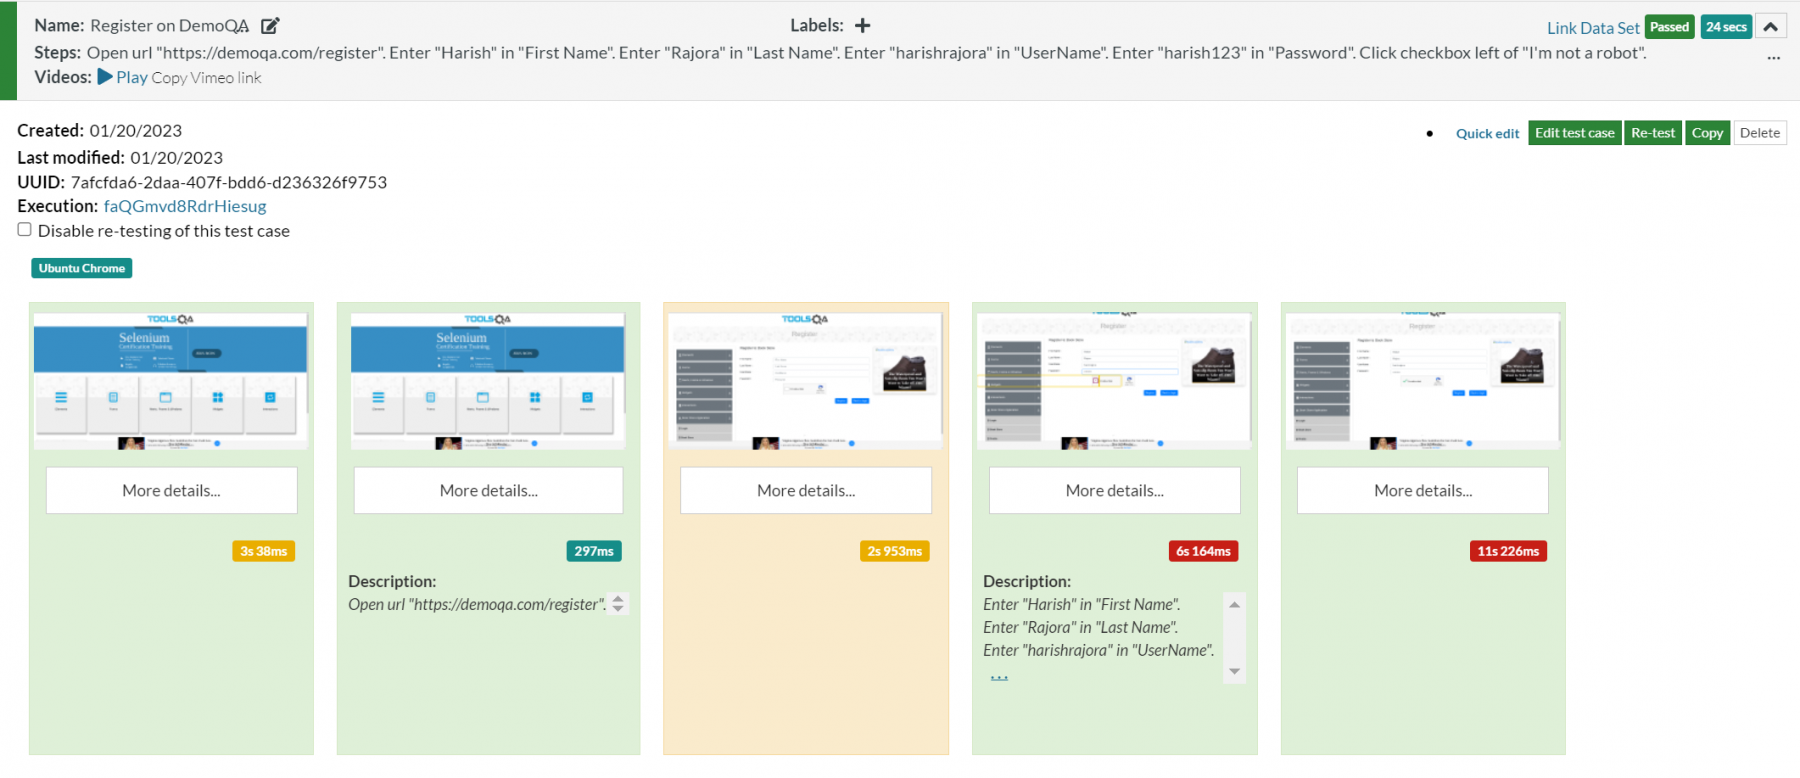Image resolution: width=1800 pixels, height=778 pixels.
Task: Click the green Copy button
Action: 1707,133
